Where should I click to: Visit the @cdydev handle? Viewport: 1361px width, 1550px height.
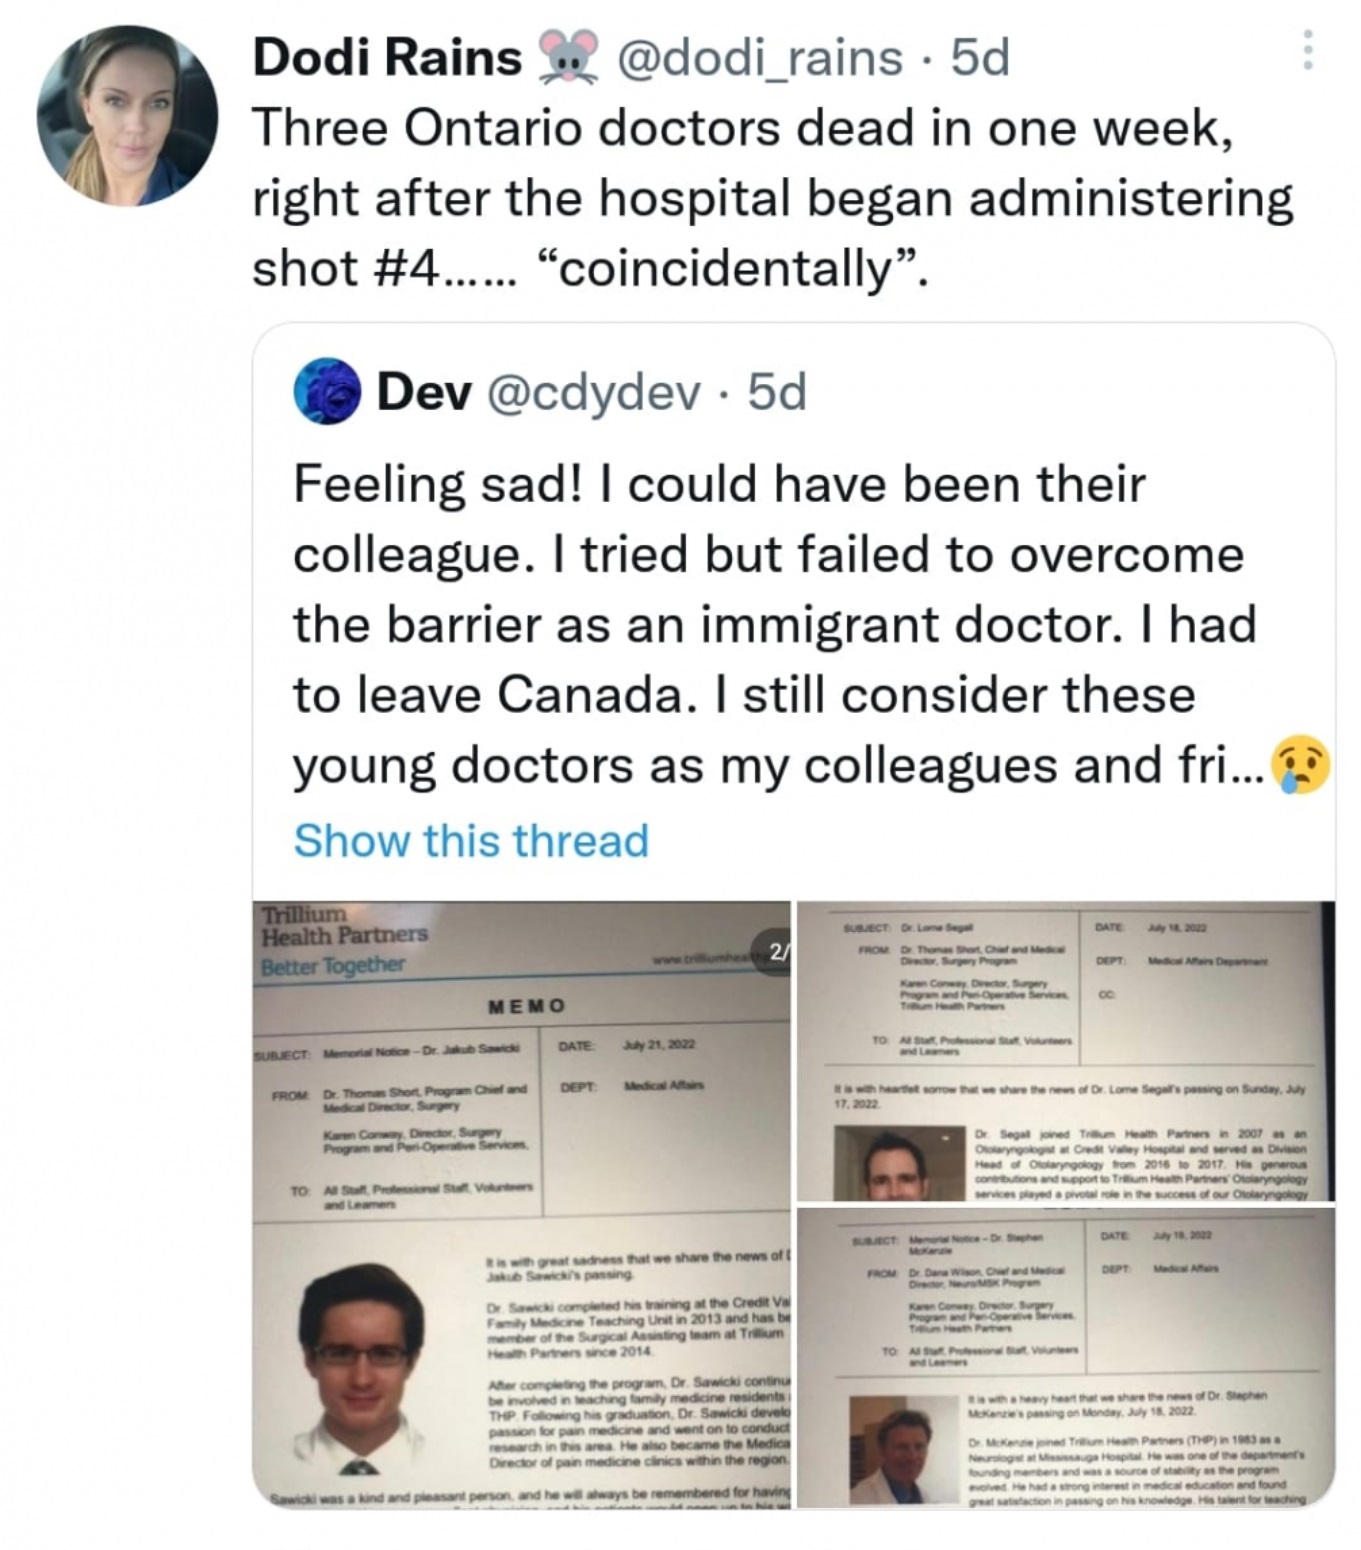pos(593,393)
